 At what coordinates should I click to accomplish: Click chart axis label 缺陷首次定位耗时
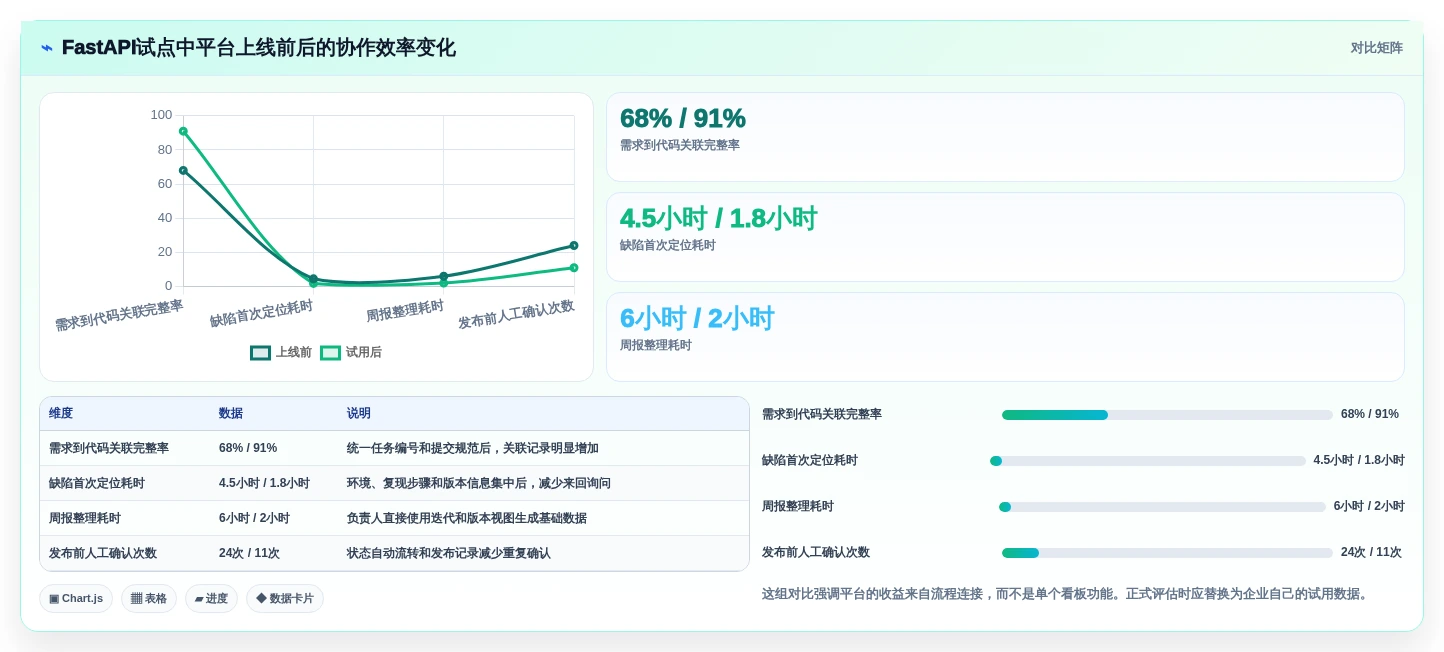[x=261, y=313]
